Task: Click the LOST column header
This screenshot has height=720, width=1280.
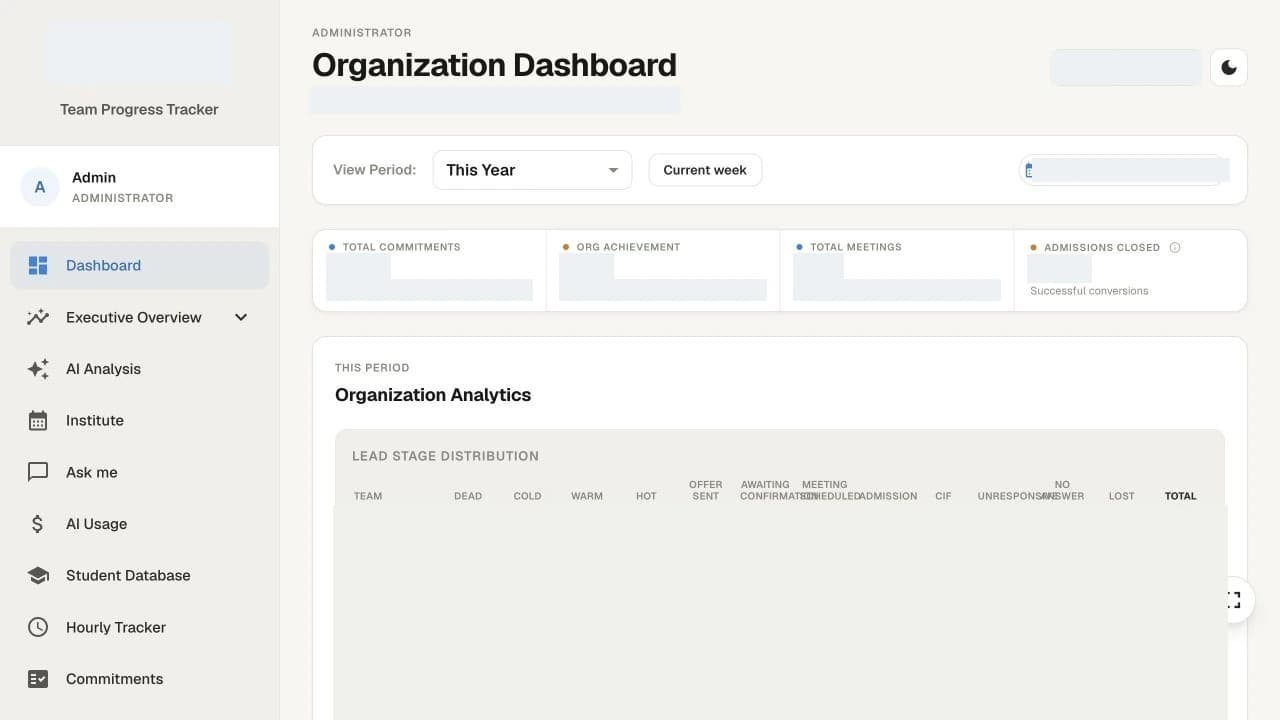Action: tap(1121, 496)
